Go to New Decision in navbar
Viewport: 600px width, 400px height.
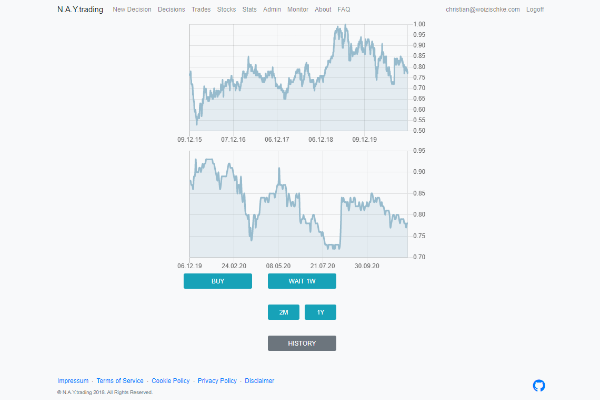[133, 9]
